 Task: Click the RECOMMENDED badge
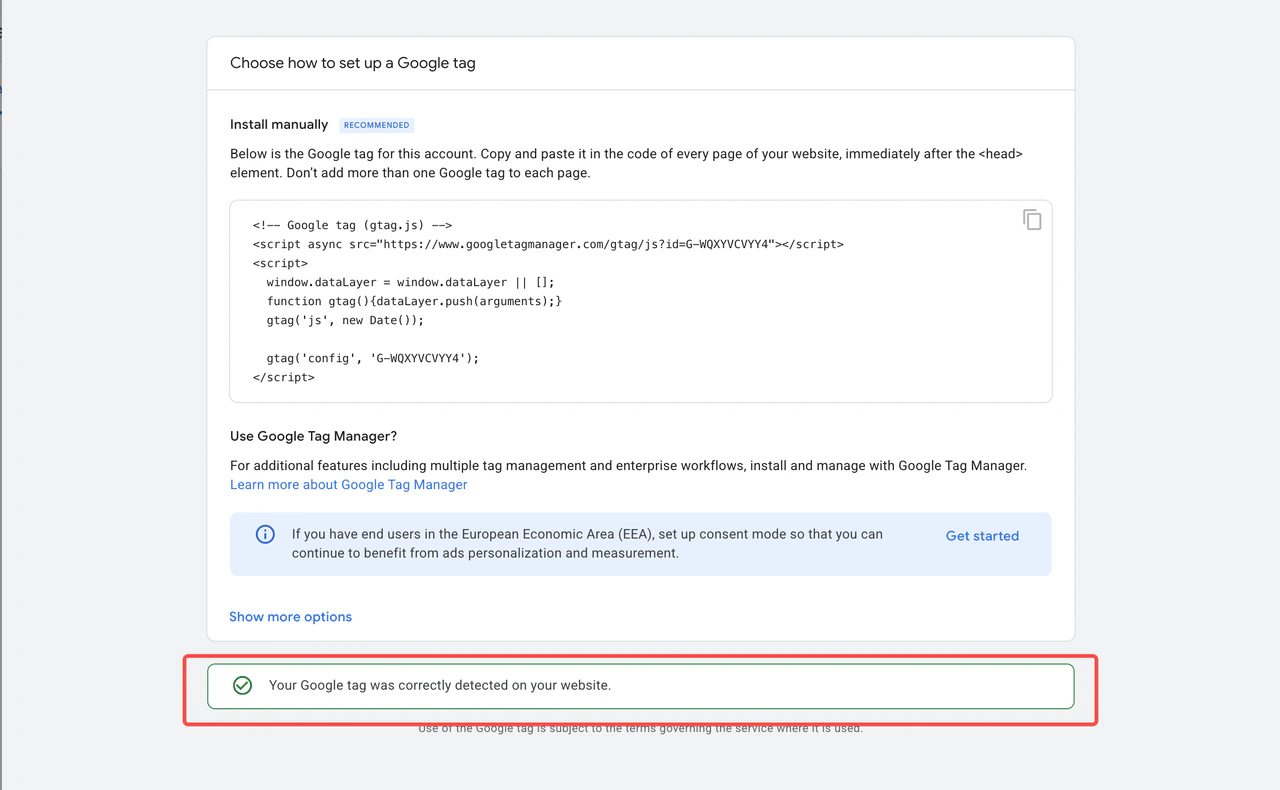tap(376, 125)
